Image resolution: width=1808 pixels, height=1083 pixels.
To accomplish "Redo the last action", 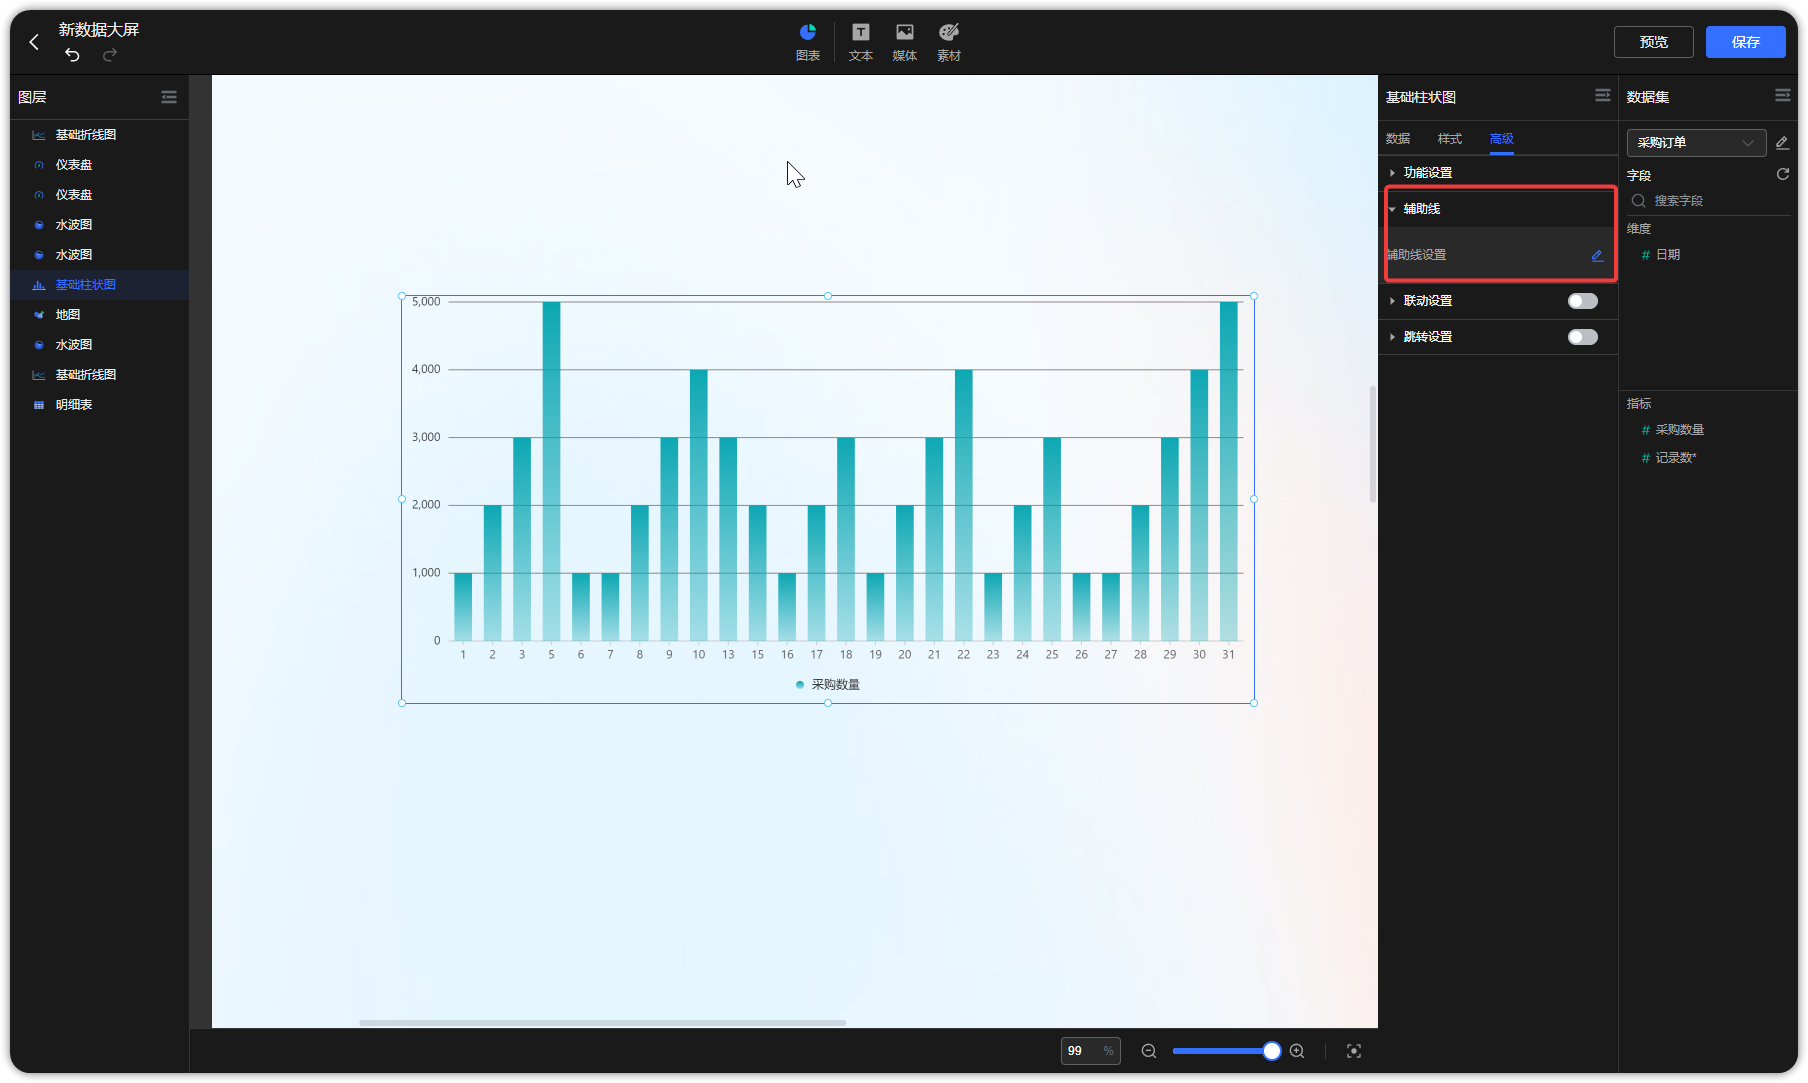I will click(x=110, y=55).
